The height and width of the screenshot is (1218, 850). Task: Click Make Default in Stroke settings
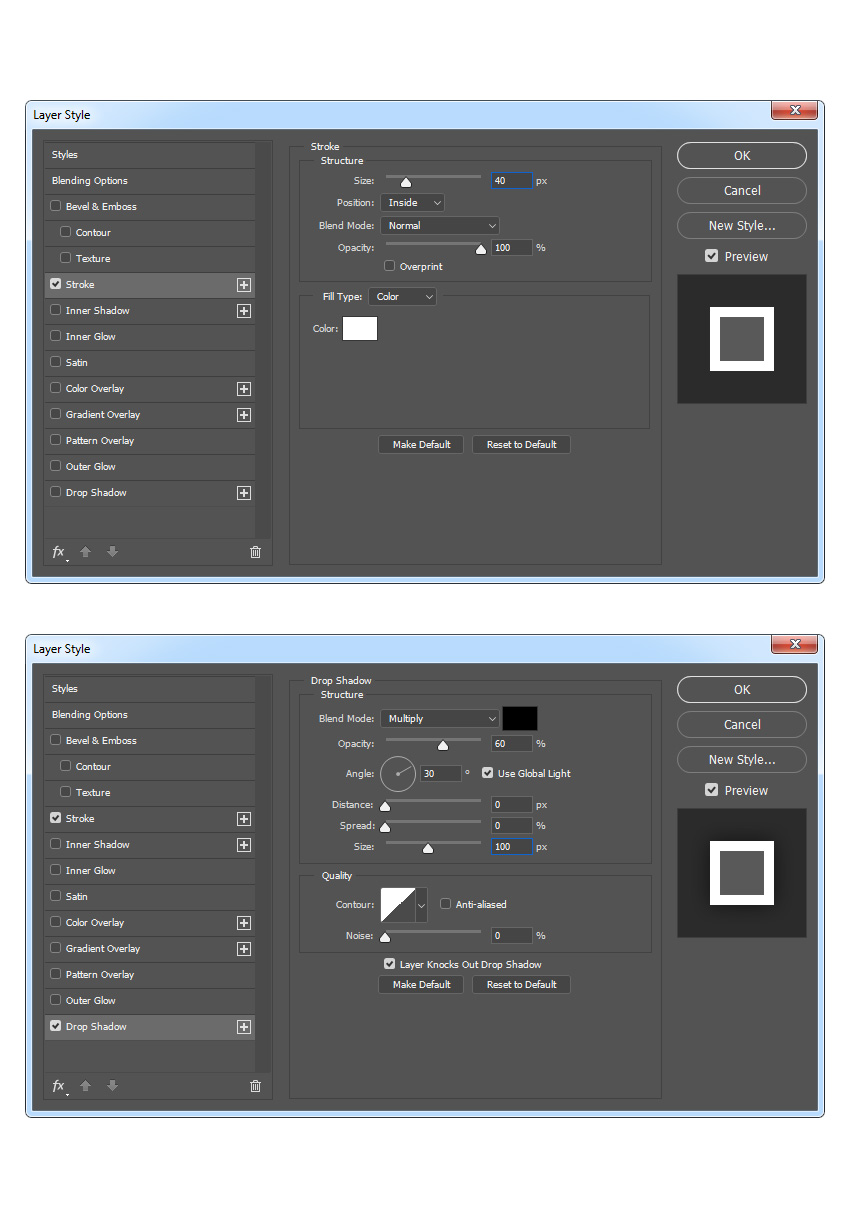point(421,444)
